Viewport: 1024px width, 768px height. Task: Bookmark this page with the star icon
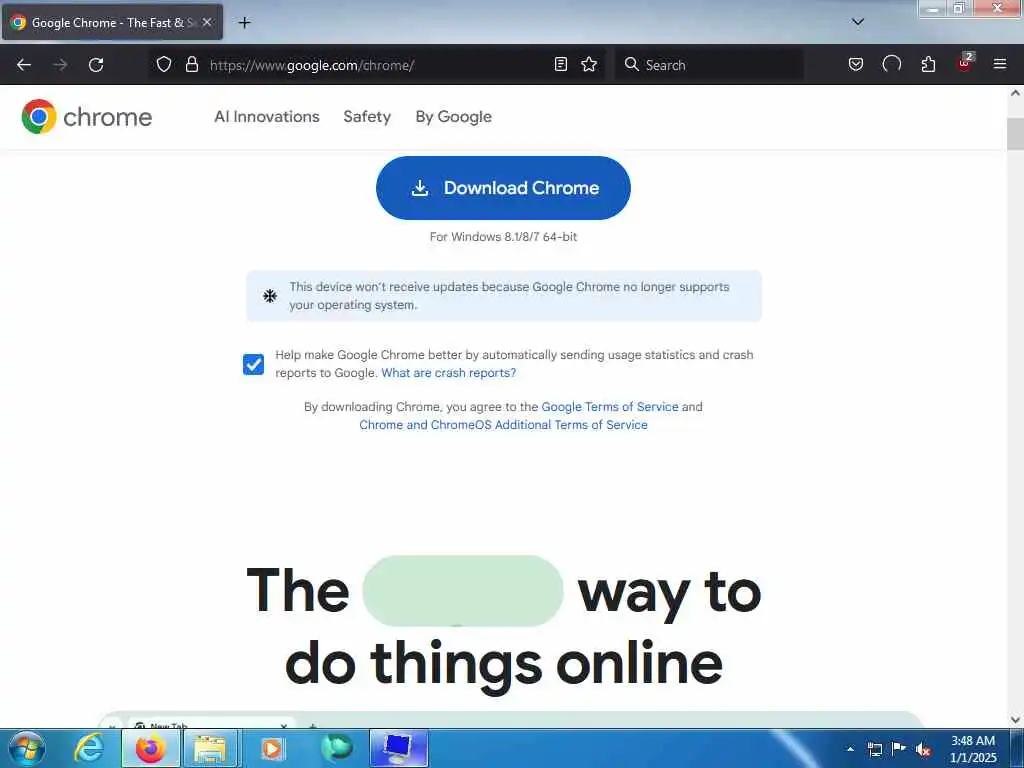tap(589, 64)
